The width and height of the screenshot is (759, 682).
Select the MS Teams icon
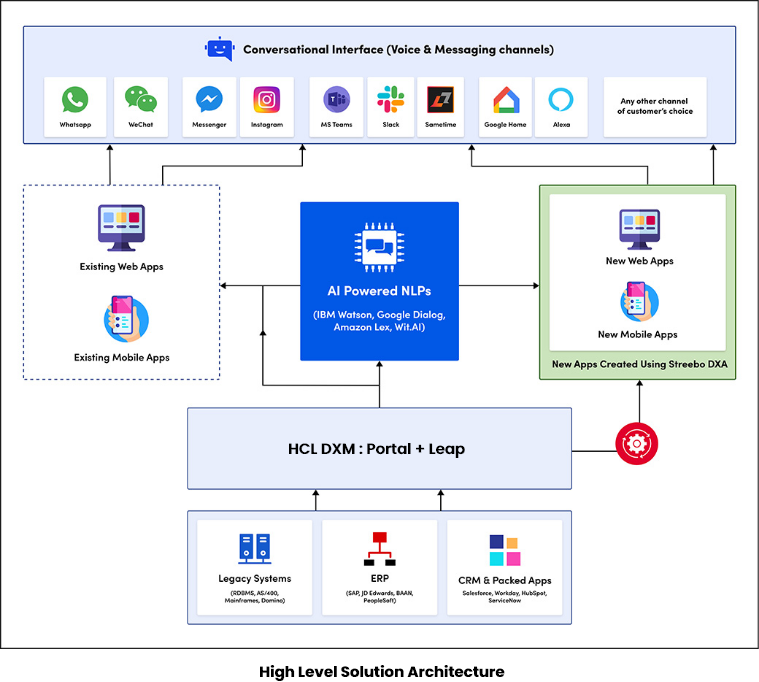tap(336, 100)
